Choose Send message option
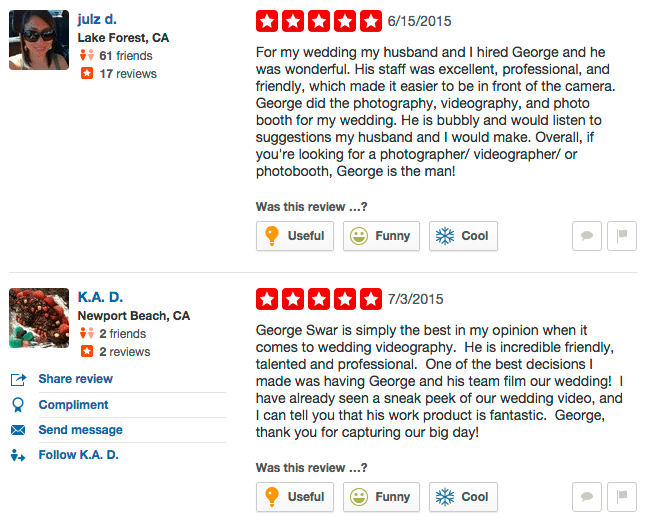652x532 pixels. click(x=80, y=430)
